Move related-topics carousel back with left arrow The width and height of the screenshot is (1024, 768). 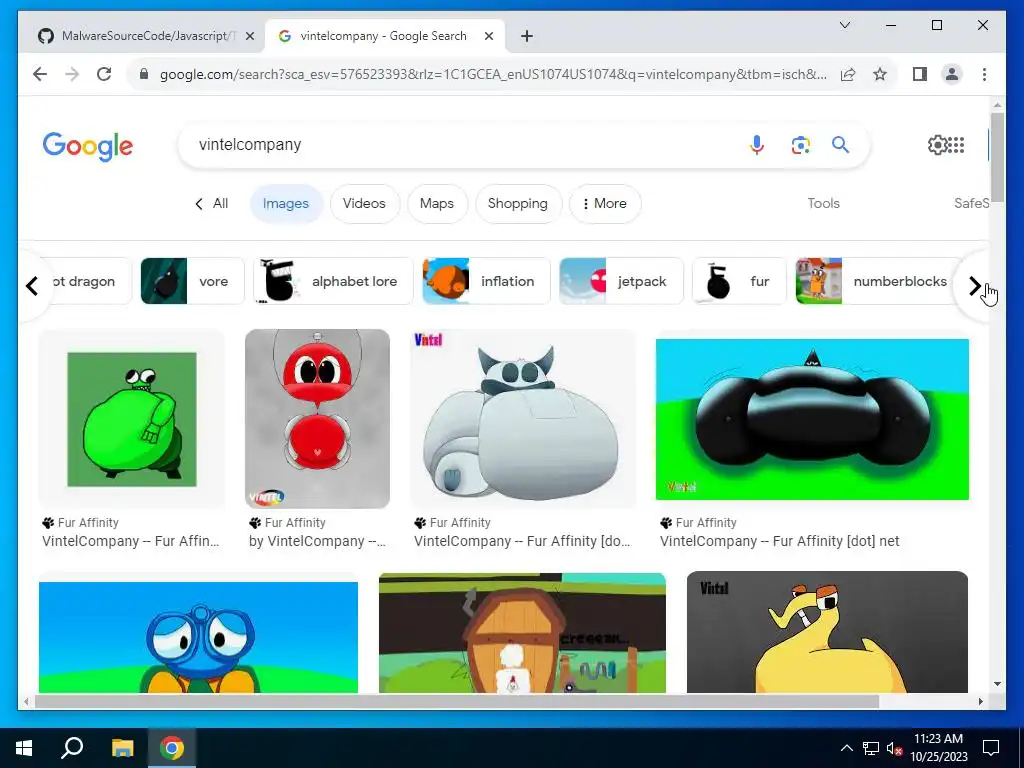pyautogui.click(x=32, y=286)
